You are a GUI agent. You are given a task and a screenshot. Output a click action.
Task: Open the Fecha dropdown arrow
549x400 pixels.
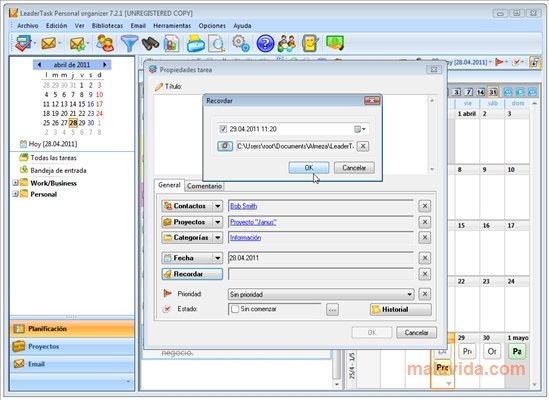pos(217,258)
